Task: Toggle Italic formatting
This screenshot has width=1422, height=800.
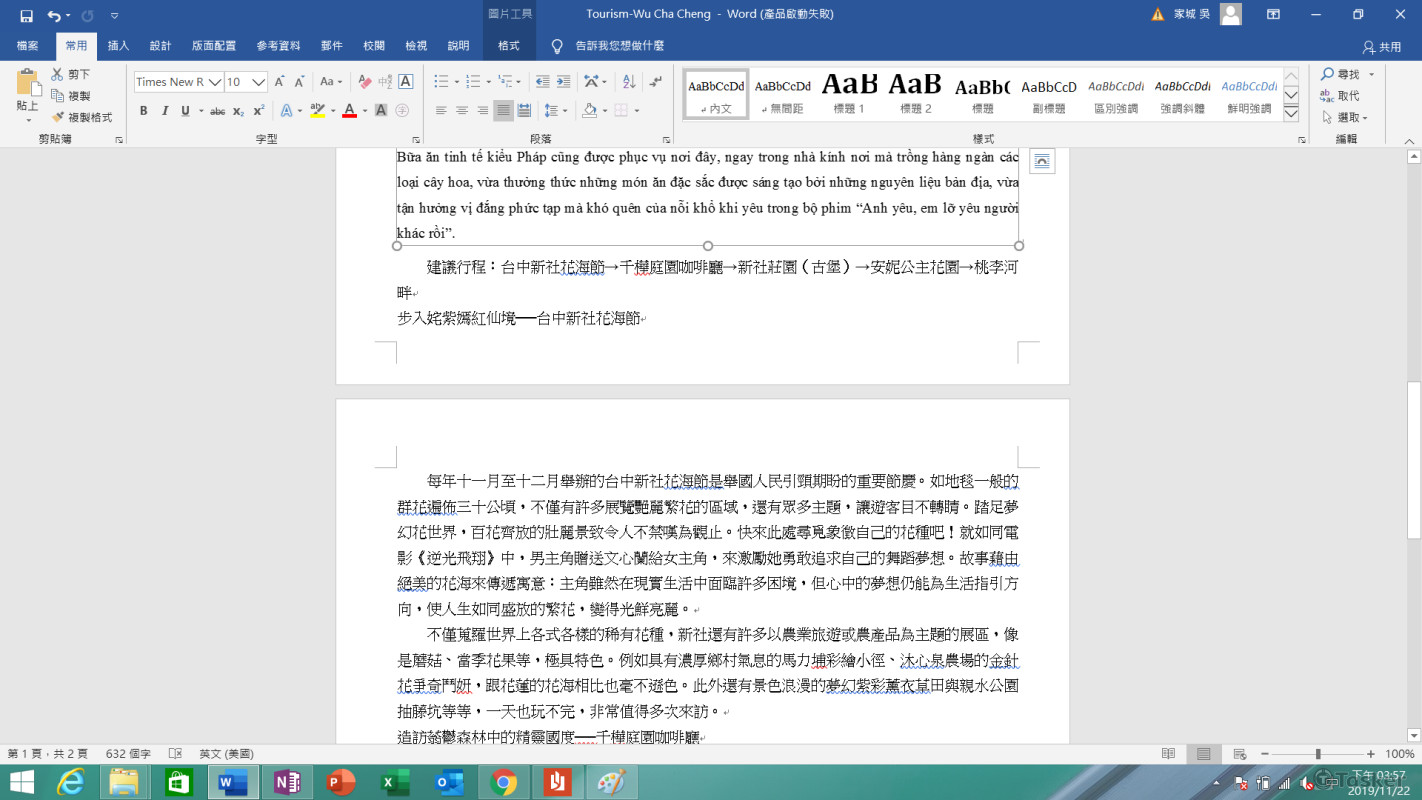Action: [x=165, y=111]
